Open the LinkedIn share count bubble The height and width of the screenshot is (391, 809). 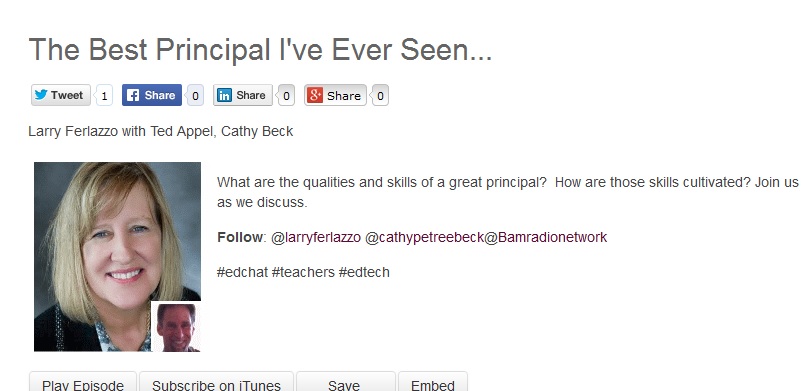[286, 95]
